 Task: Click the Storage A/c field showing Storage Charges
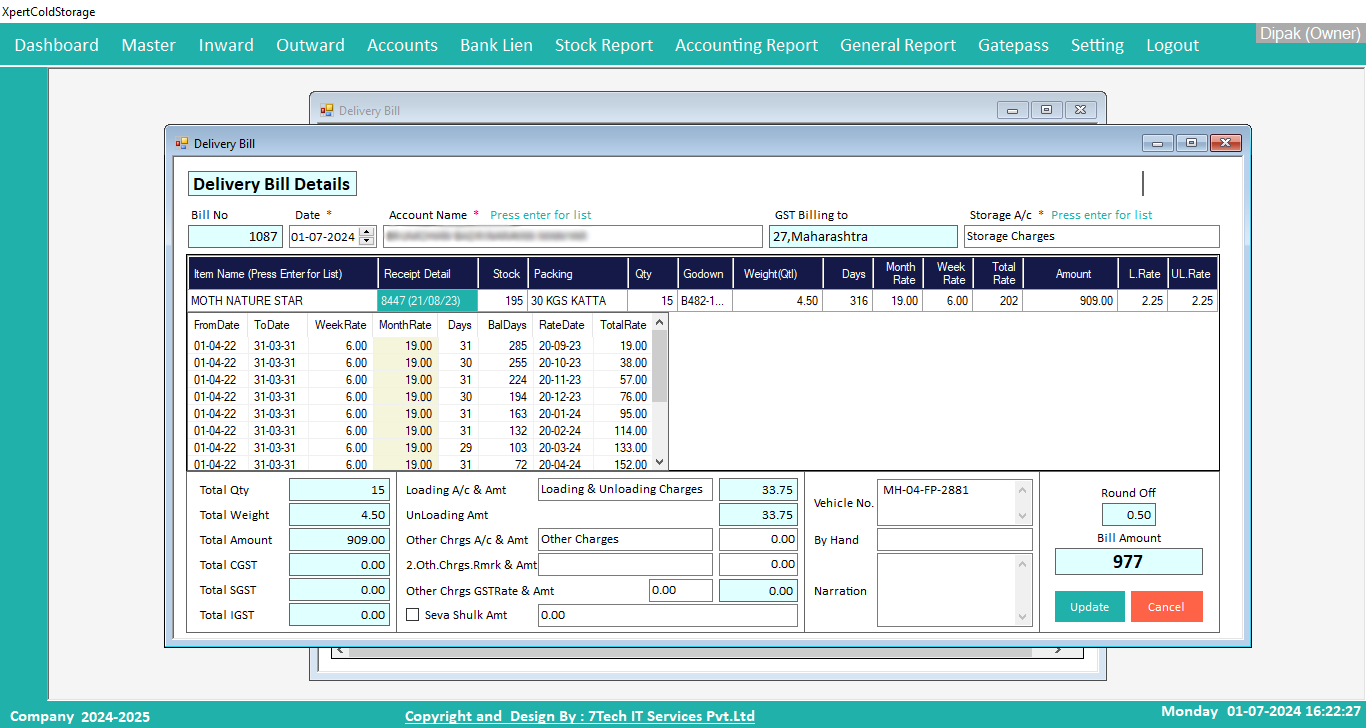click(1090, 237)
